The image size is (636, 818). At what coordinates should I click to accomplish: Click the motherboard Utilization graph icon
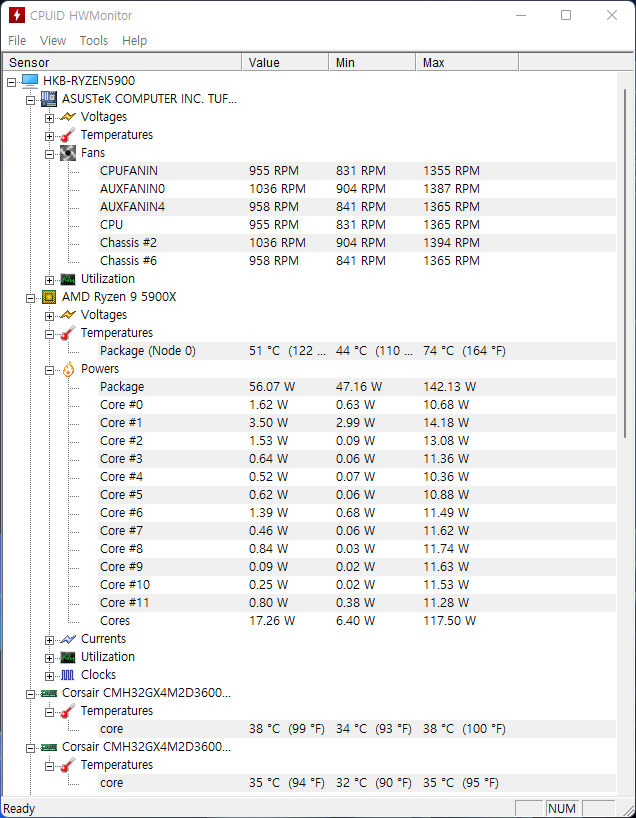pyautogui.click(x=68, y=279)
